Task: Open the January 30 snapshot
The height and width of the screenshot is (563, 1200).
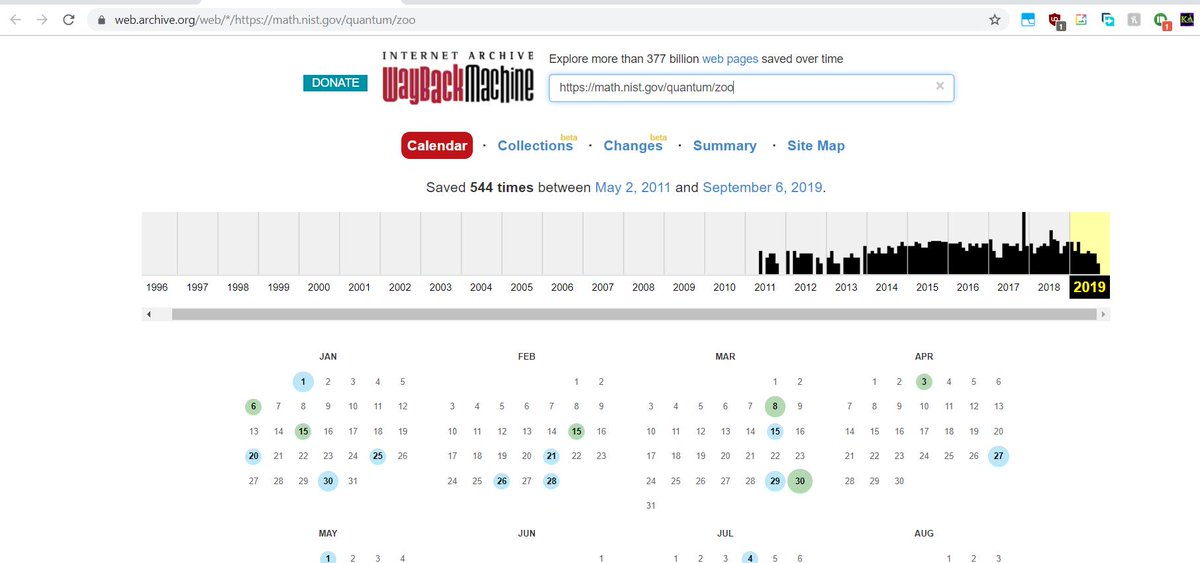Action: pyautogui.click(x=328, y=481)
